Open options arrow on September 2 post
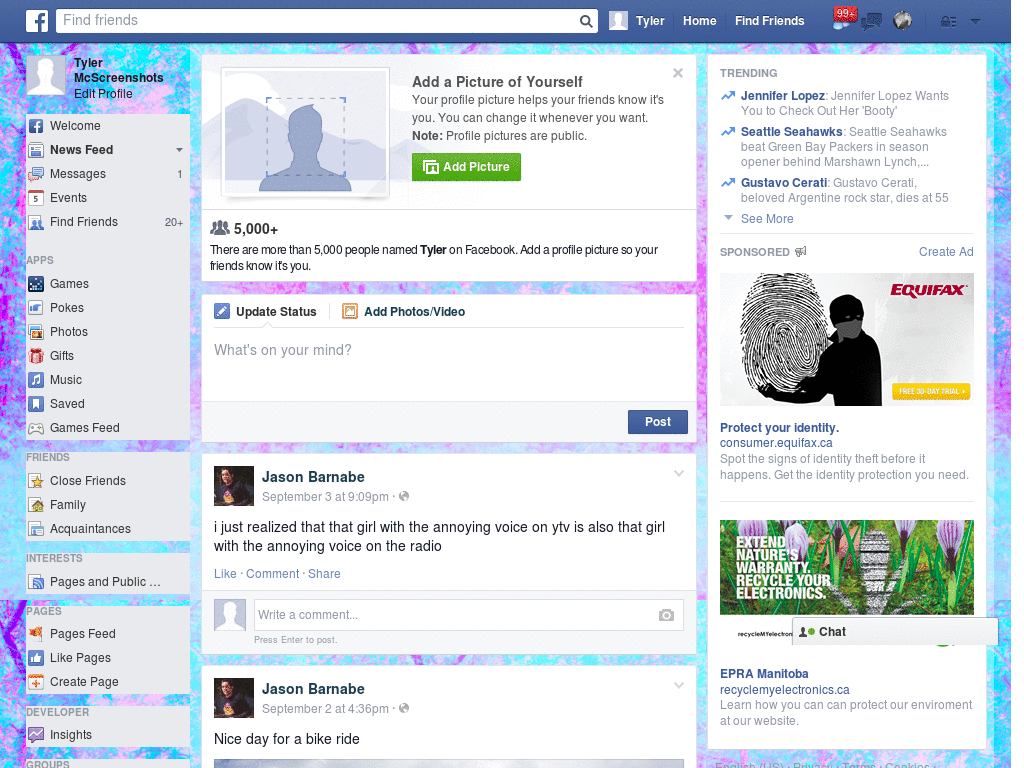Image resolution: width=1024 pixels, height=768 pixels. point(679,686)
